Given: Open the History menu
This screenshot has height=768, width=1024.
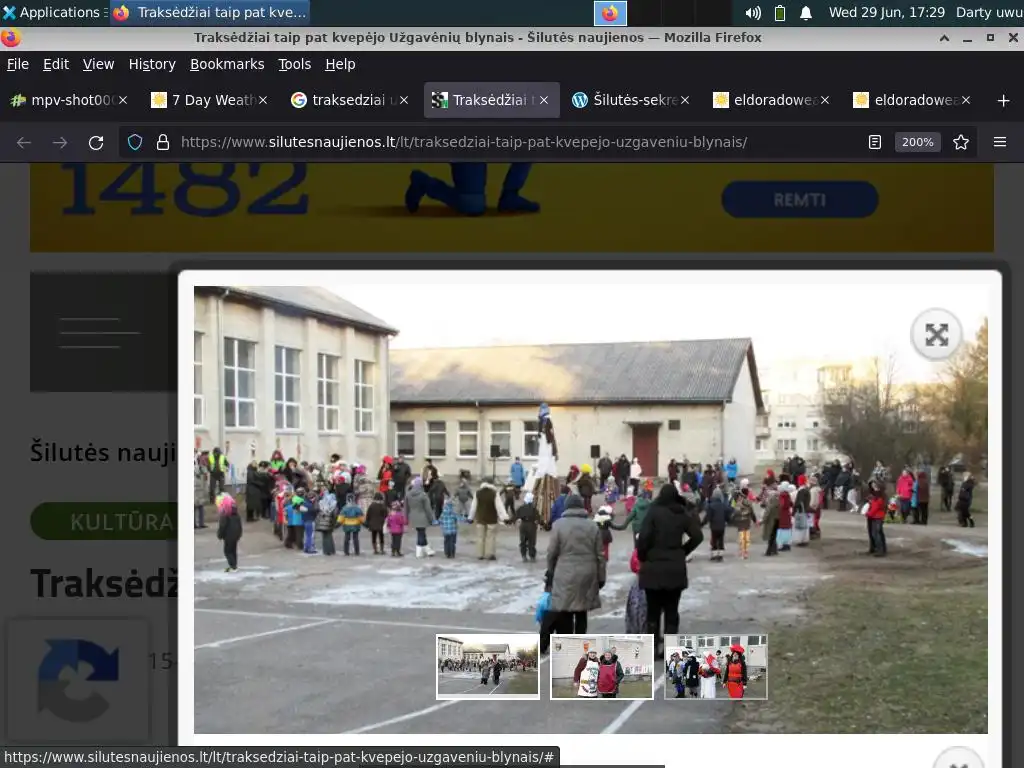Looking at the screenshot, I should (x=152, y=64).
